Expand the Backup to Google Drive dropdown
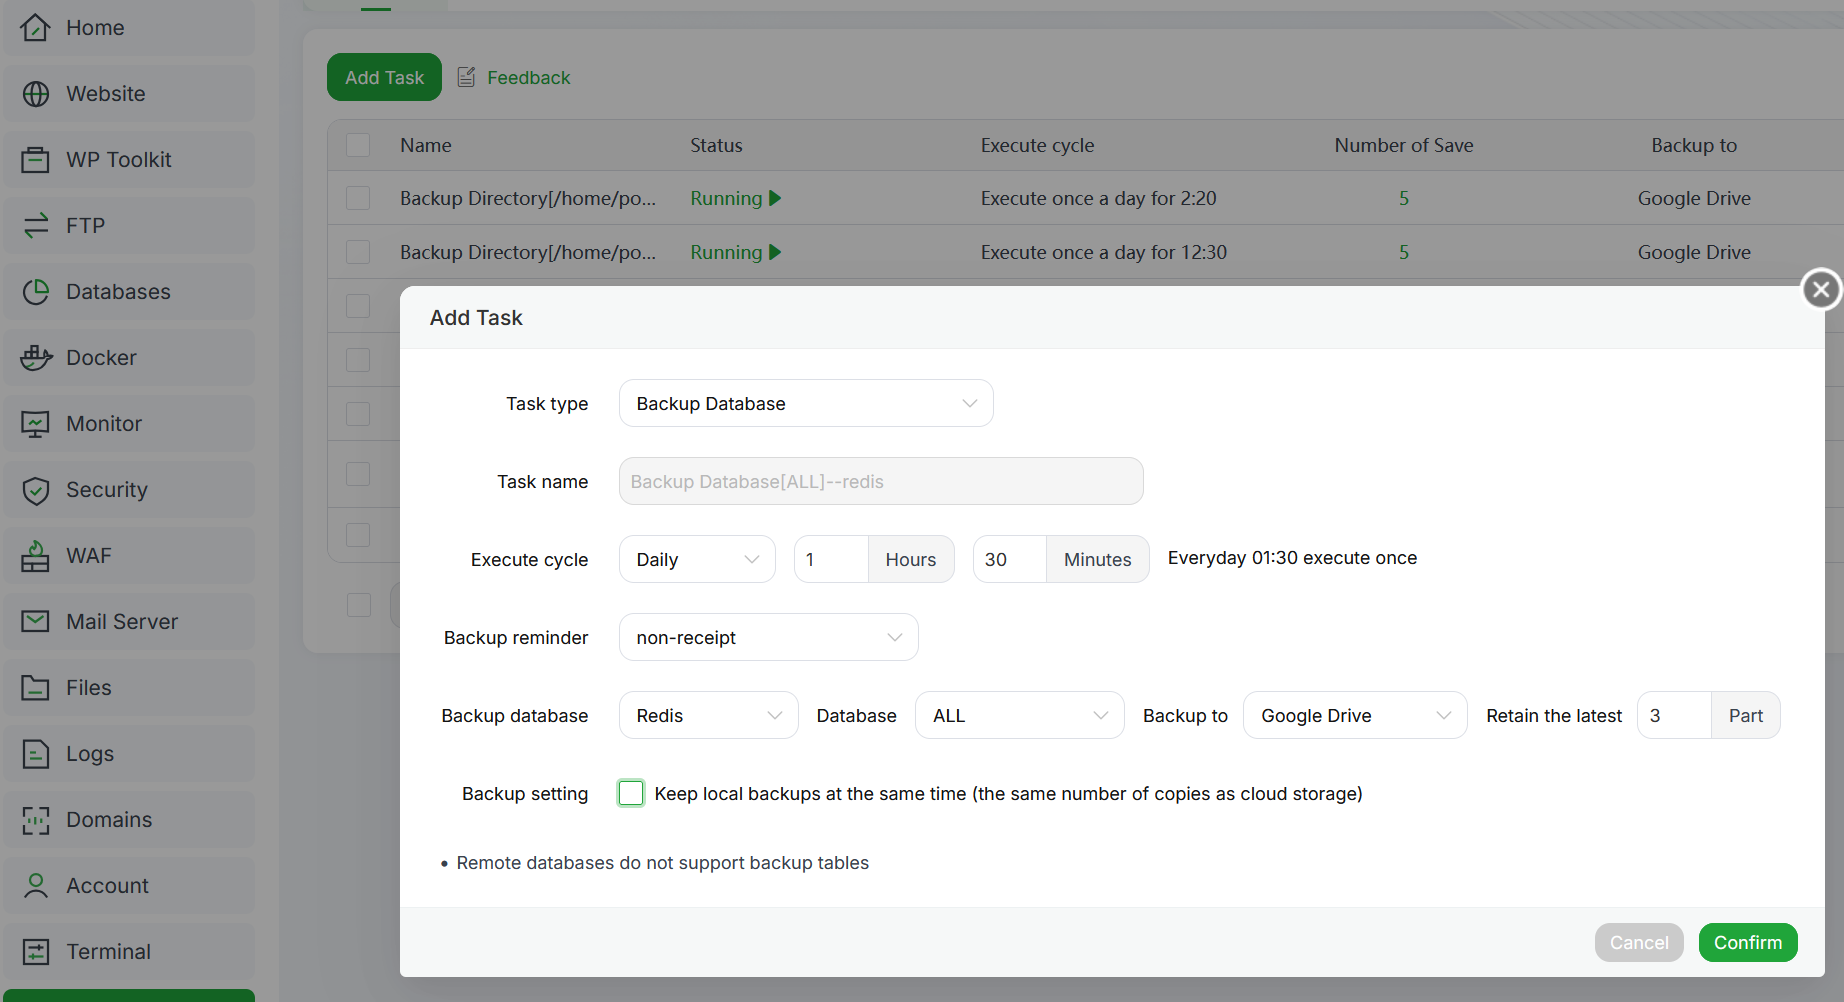Viewport: 1844px width, 1002px height. 1354,715
